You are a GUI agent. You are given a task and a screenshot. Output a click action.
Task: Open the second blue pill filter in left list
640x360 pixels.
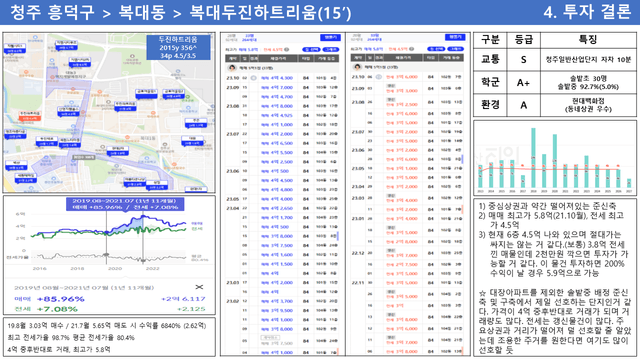point(331,49)
